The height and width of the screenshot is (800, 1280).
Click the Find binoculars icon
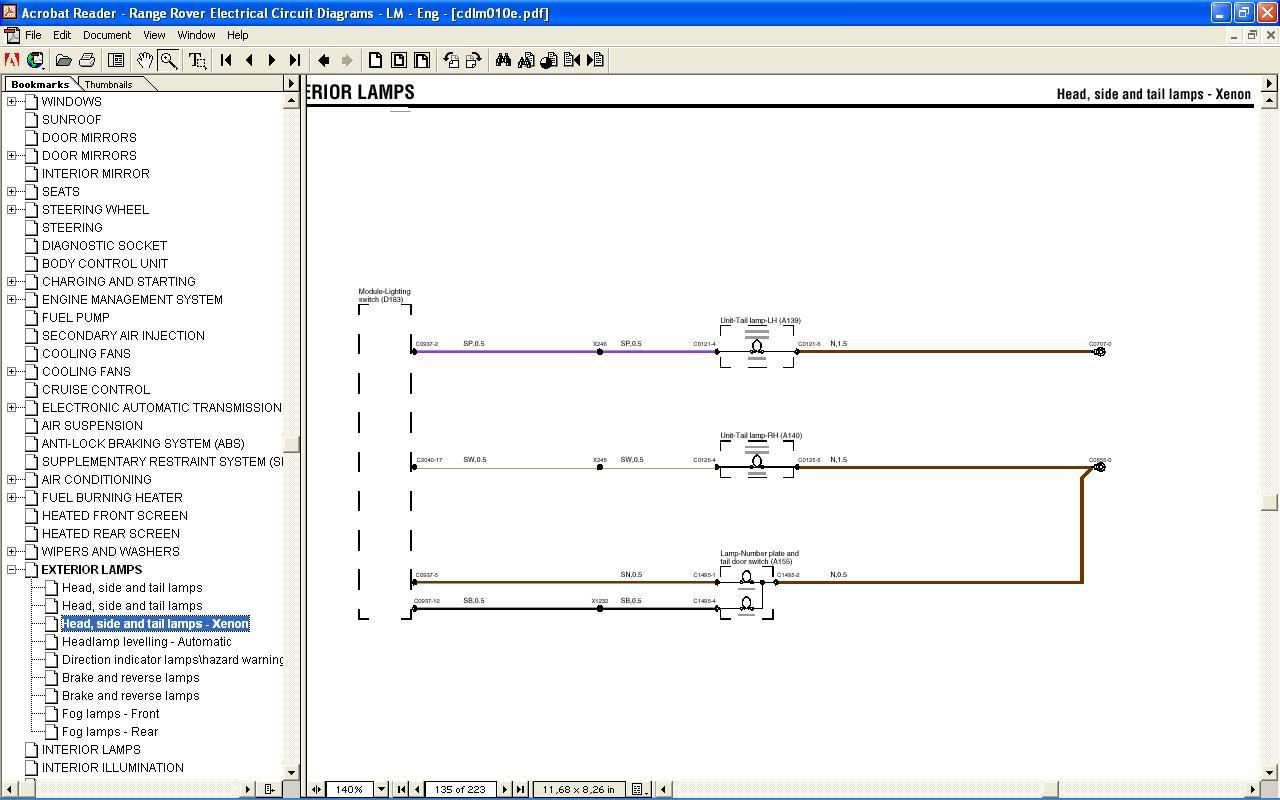click(x=503, y=60)
